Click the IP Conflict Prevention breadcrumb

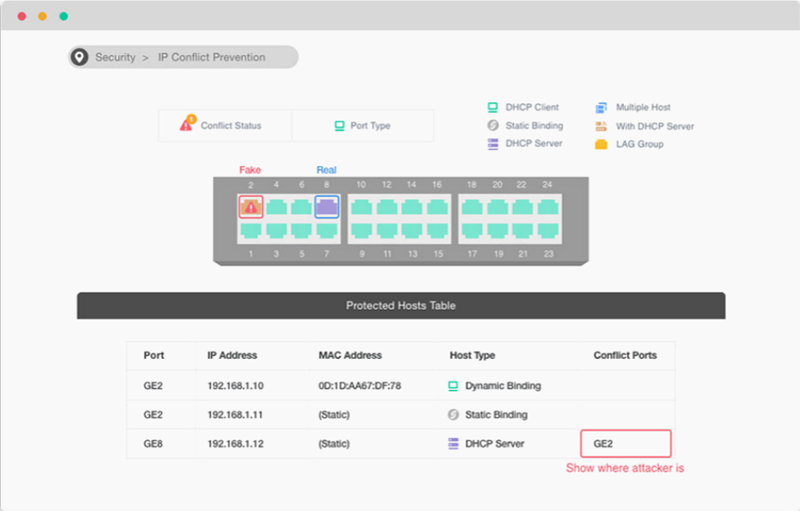tap(211, 57)
